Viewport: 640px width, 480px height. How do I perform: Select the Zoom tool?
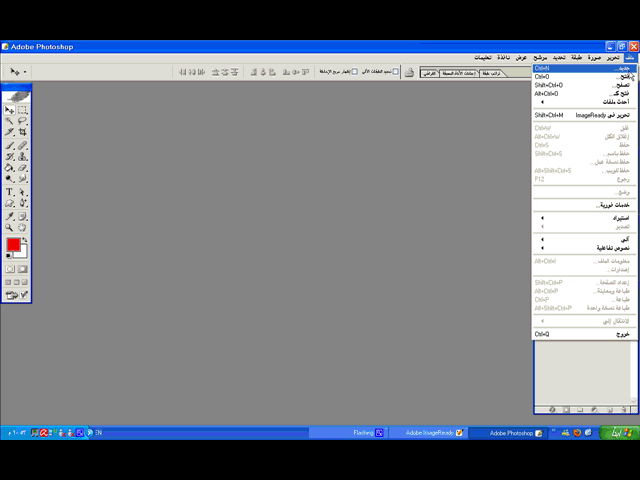coord(10,227)
